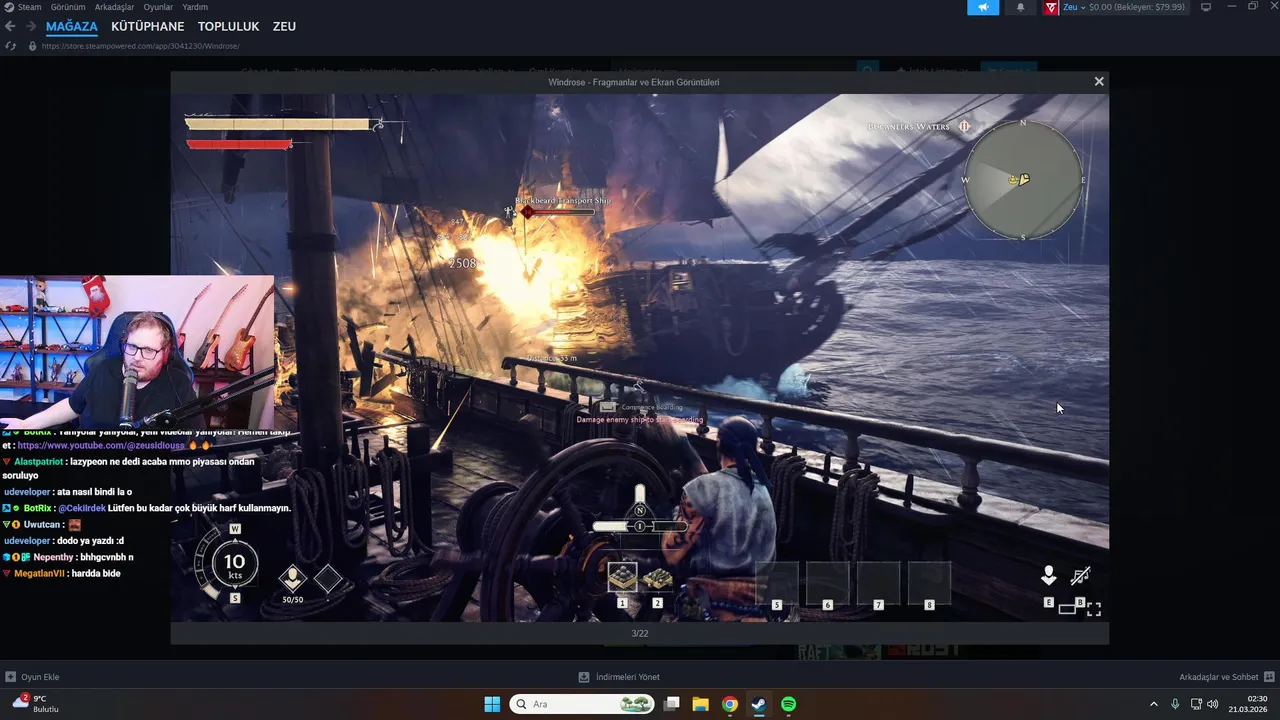Open the Yardım menu
The width and height of the screenshot is (1280, 720).
pyautogui.click(x=195, y=7)
